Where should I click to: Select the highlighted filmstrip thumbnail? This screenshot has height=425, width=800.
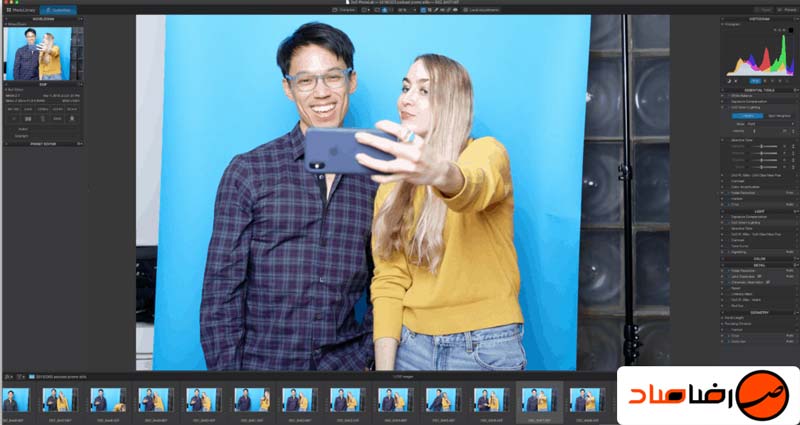[539, 399]
